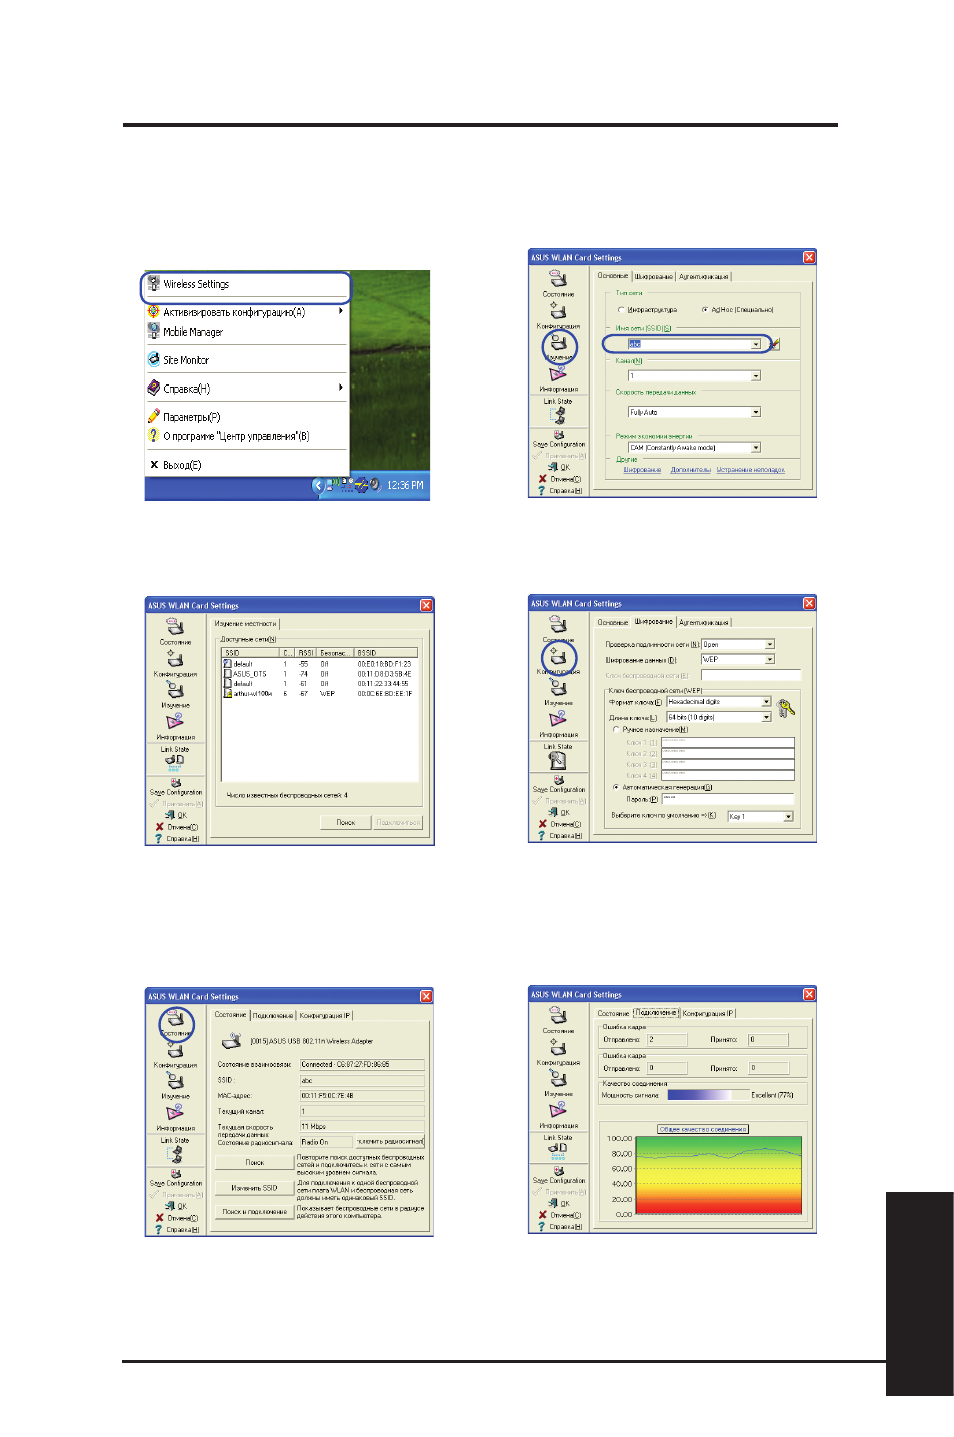Click the Устранение неполадок link

pos(751,470)
